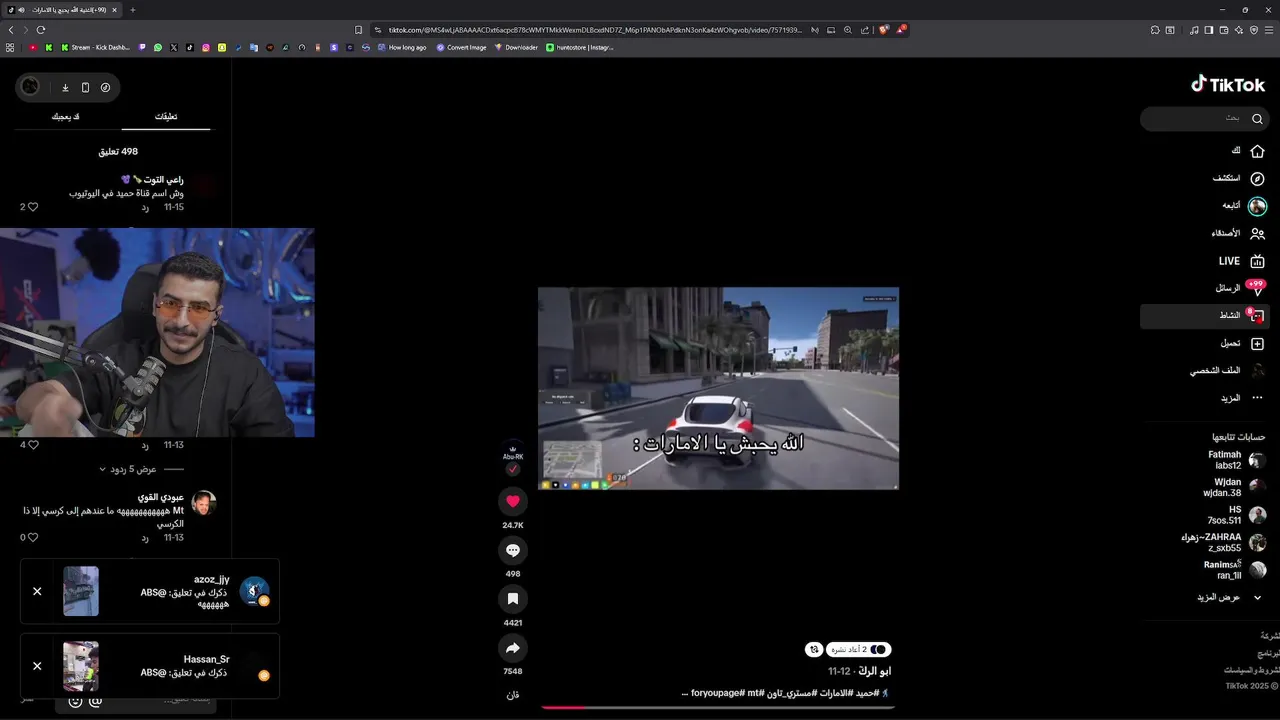Reload the page with the refresh button
1280x720 pixels.
(41, 30)
